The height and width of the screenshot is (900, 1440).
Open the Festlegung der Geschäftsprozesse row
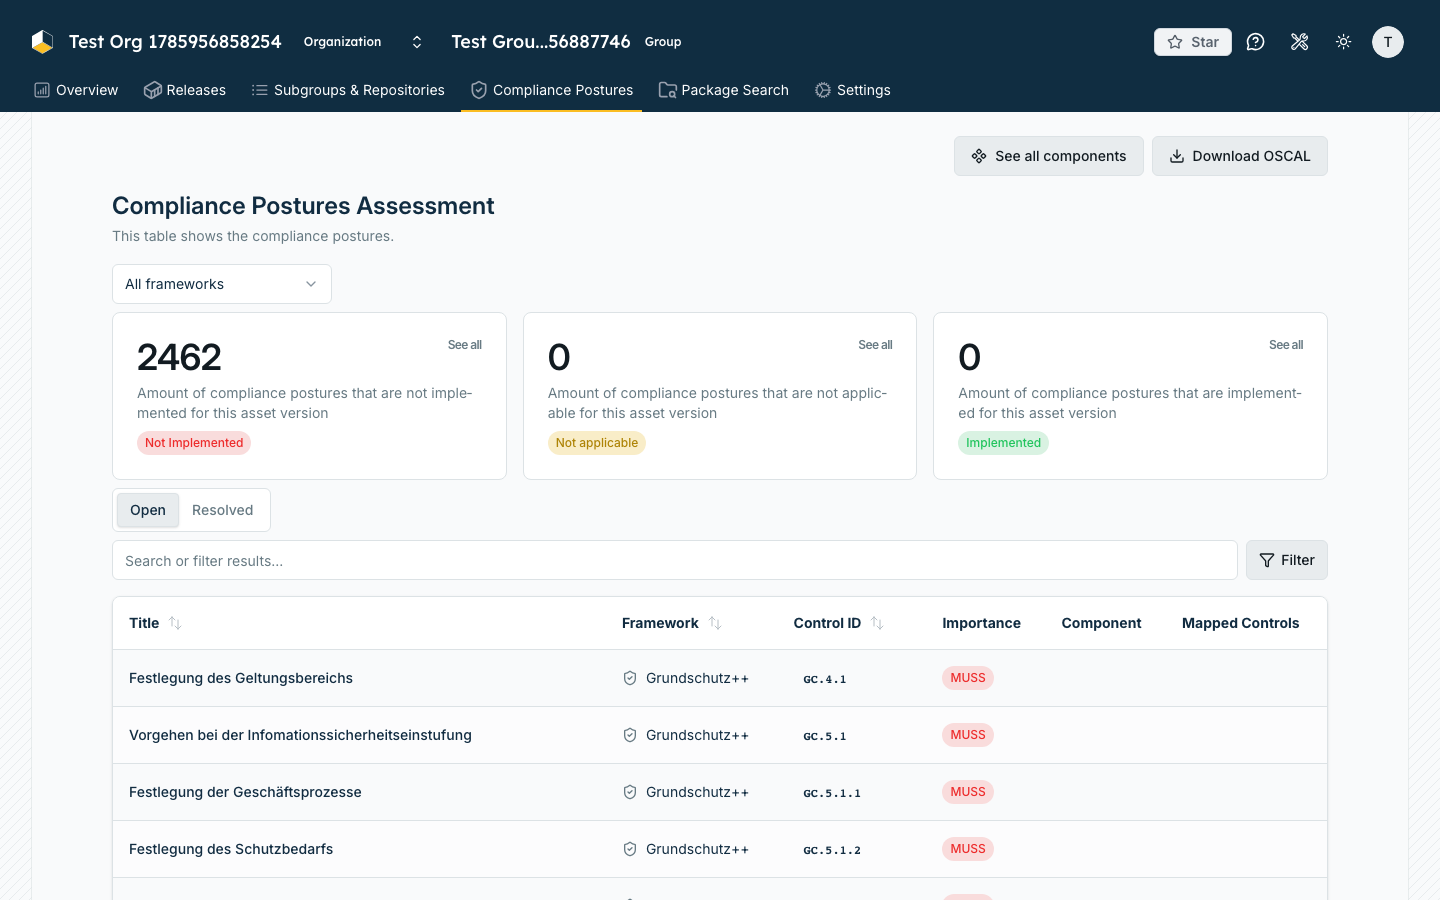[x=720, y=792]
